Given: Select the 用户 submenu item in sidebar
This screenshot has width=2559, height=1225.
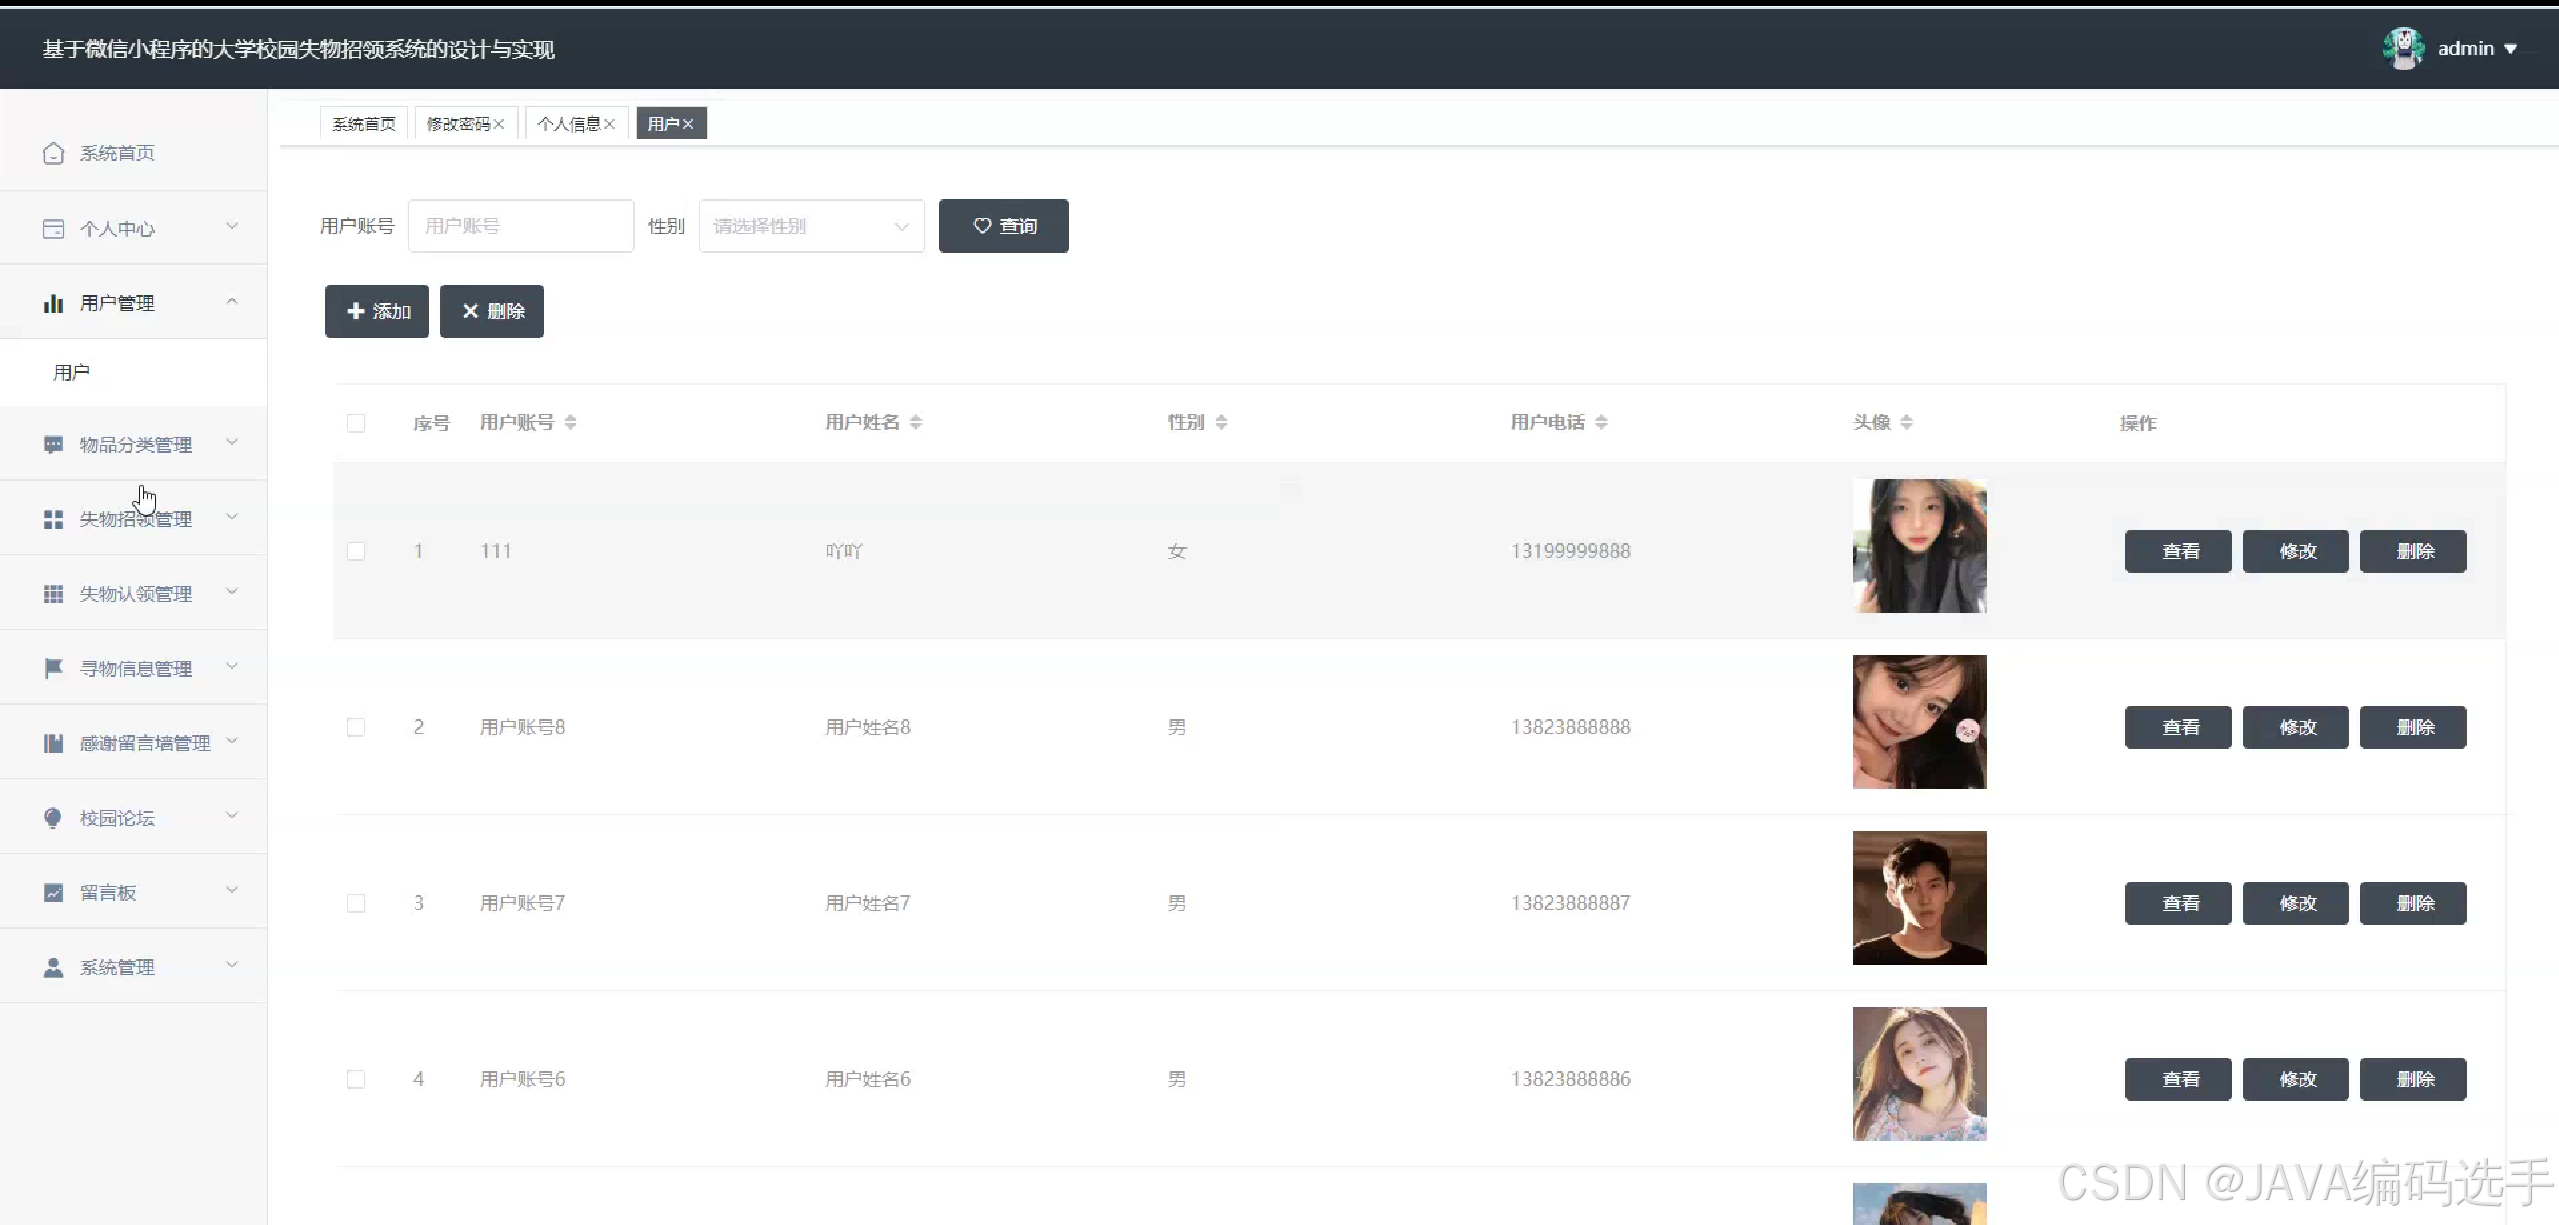Looking at the screenshot, I should (133, 373).
